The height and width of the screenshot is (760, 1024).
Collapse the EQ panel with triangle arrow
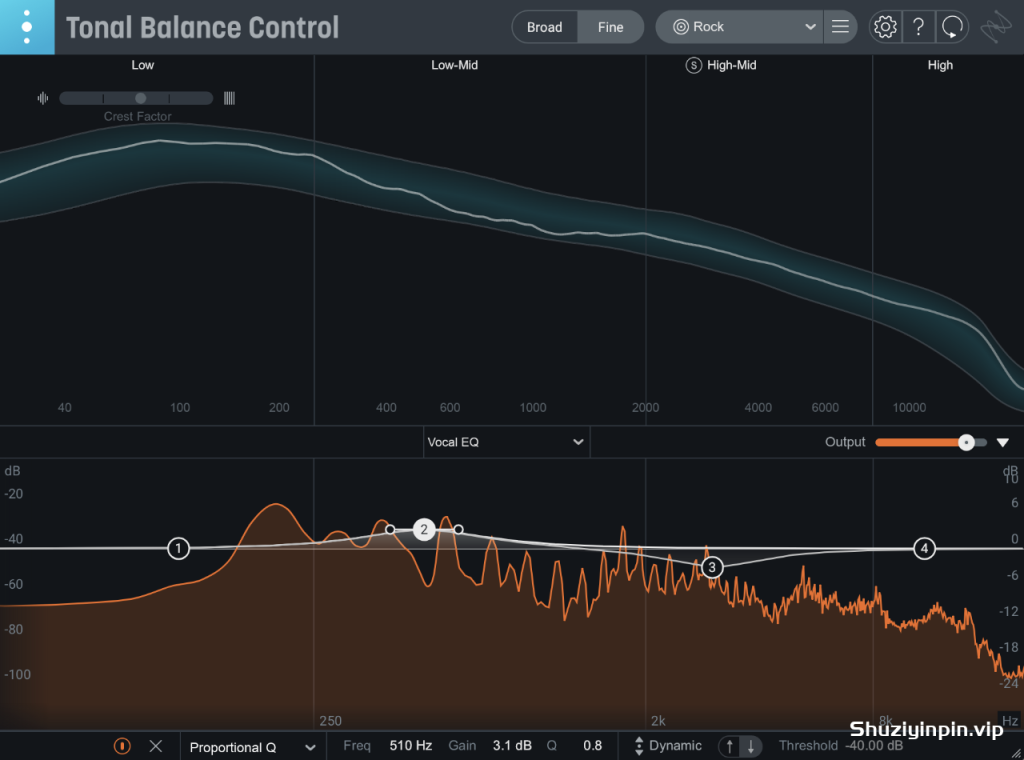pyautogui.click(x=1002, y=443)
